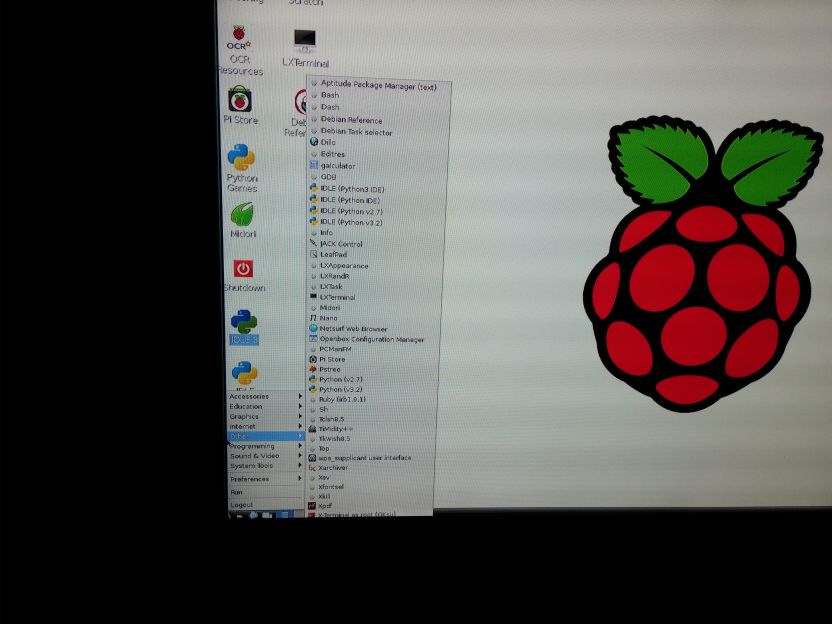Click the web browser icon in taskbar

click(x=254, y=515)
